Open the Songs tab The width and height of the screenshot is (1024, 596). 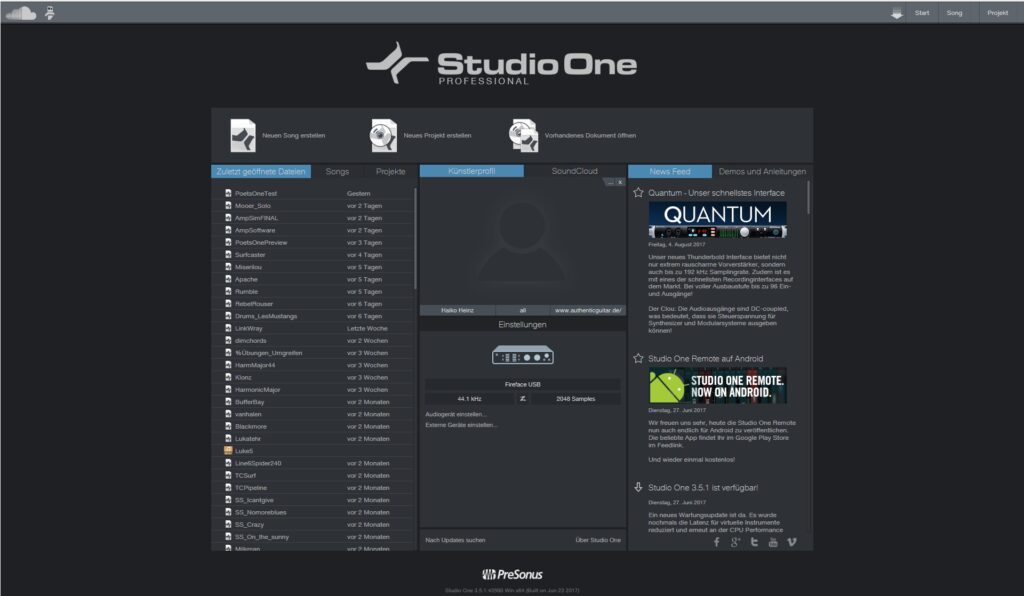click(337, 172)
